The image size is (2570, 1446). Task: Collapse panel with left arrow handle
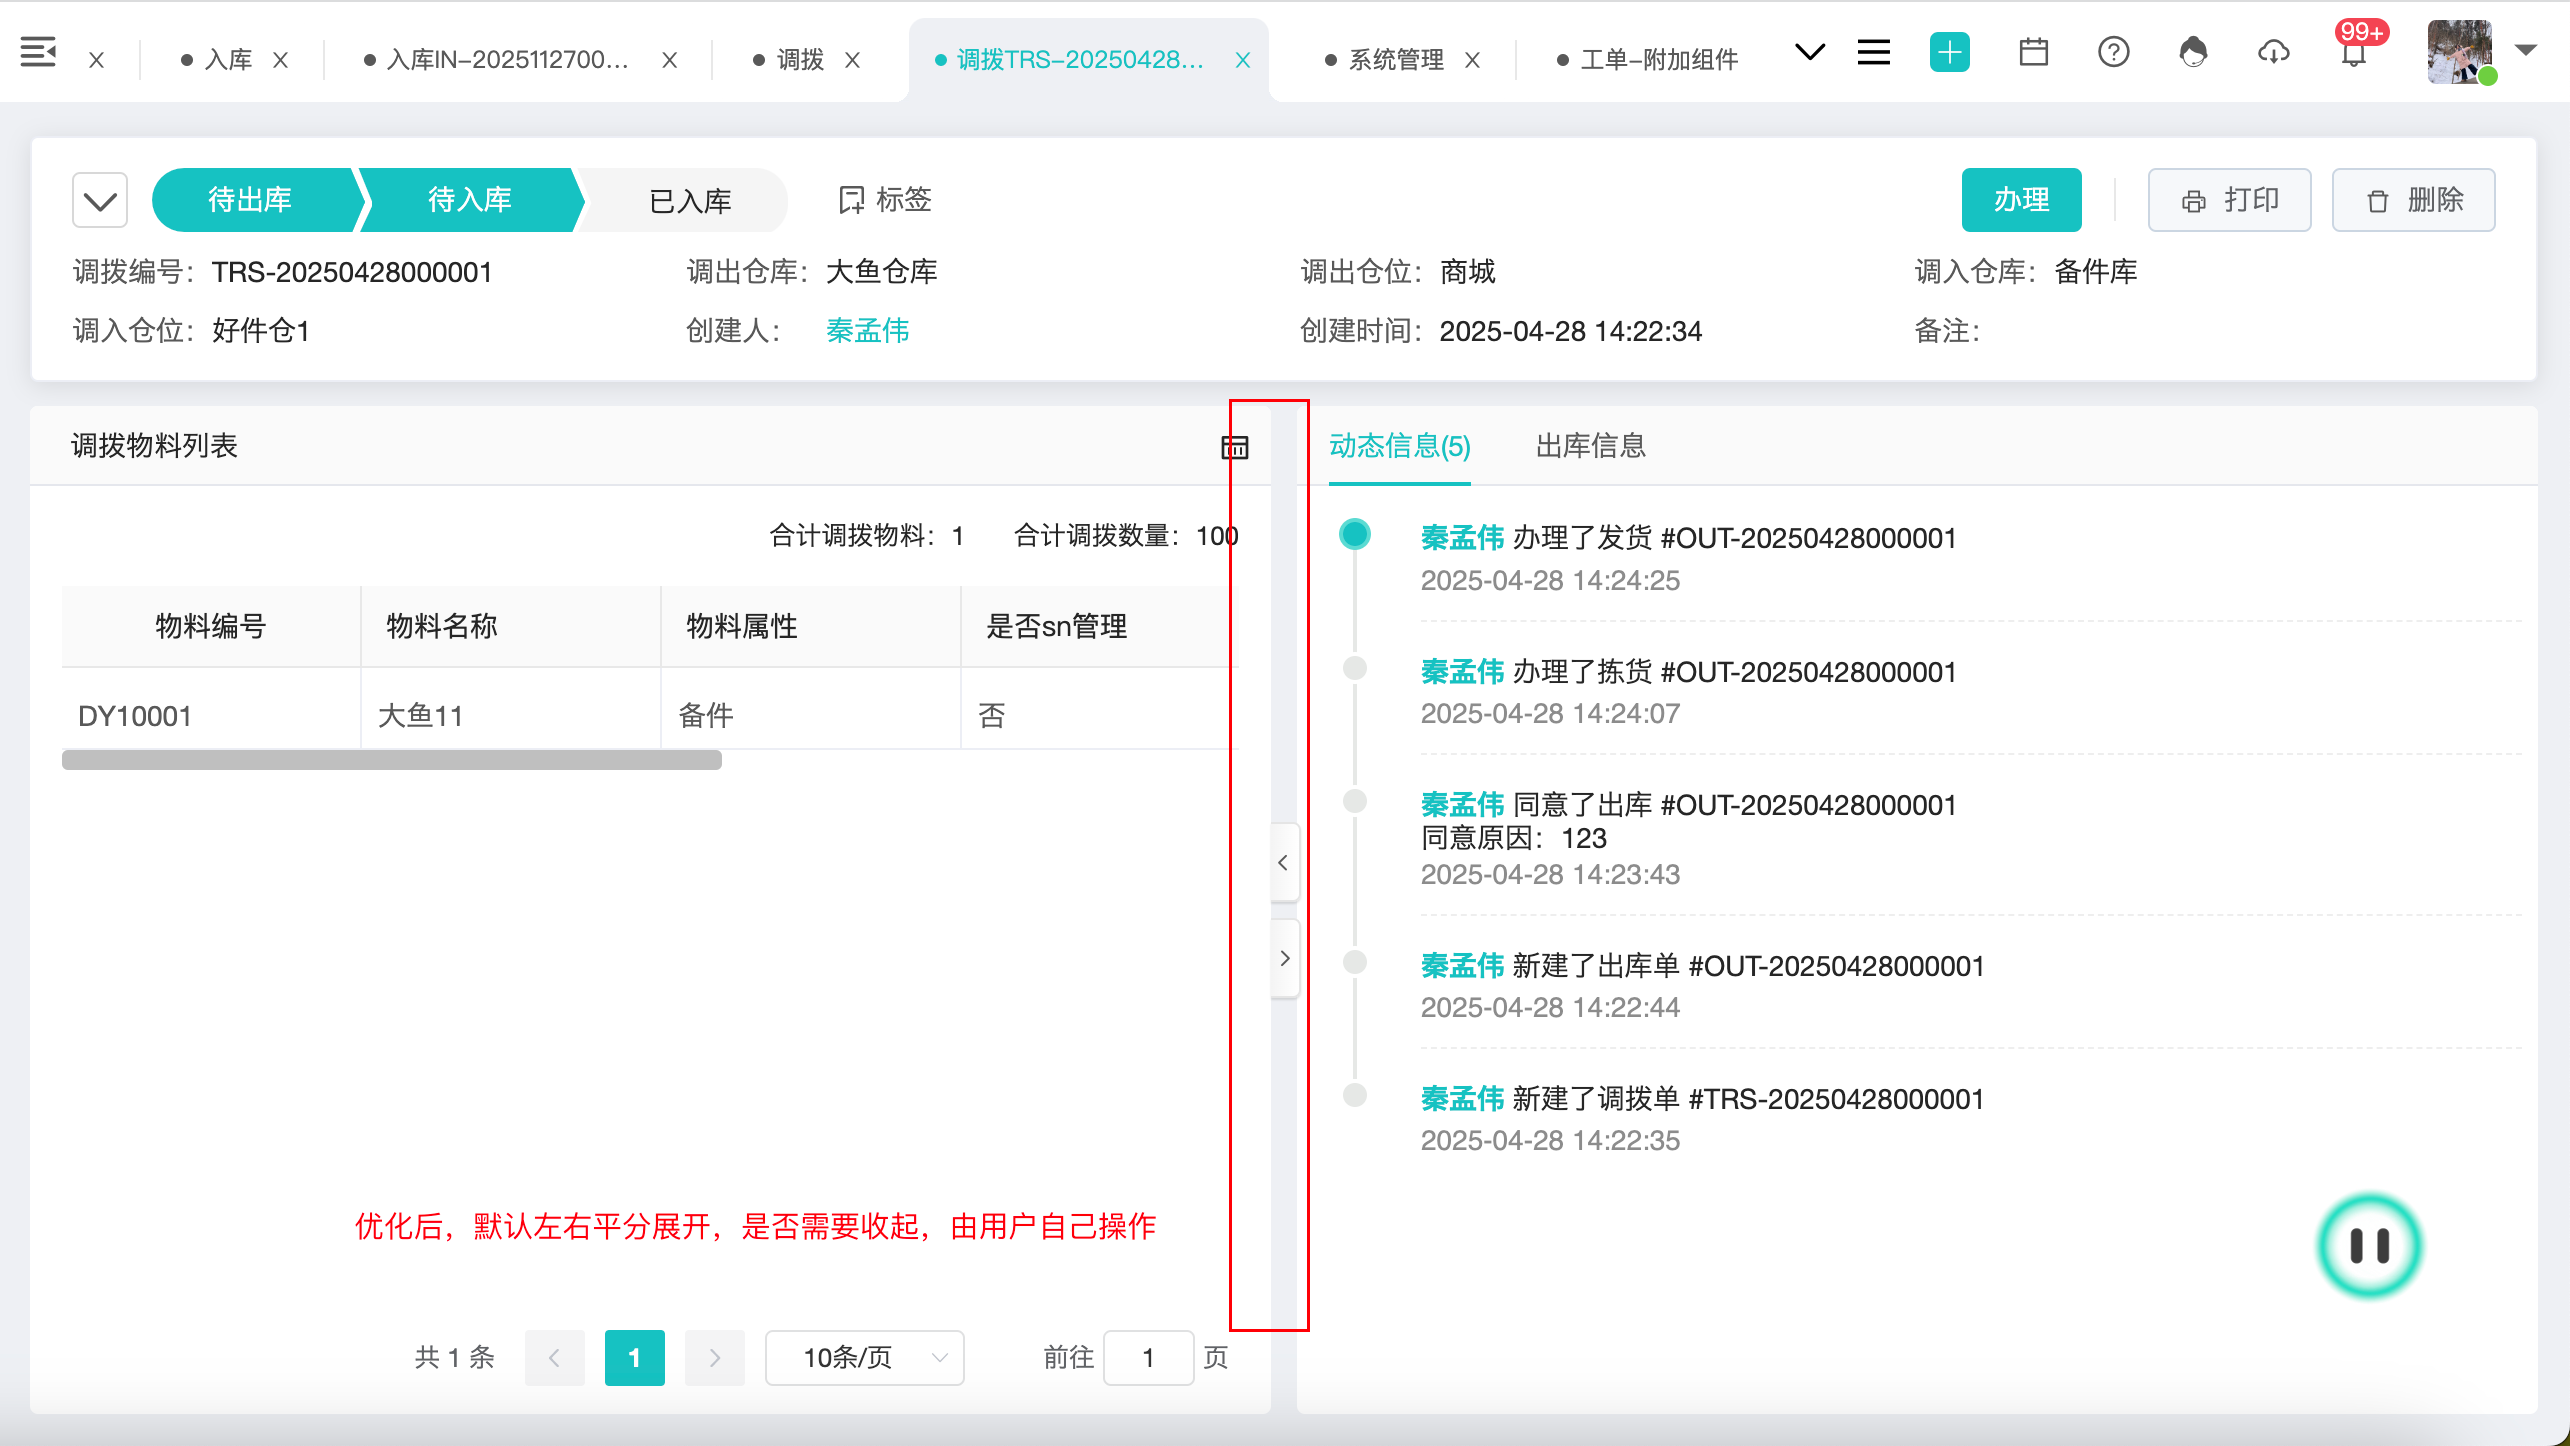pyautogui.click(x=1283, y=862)
